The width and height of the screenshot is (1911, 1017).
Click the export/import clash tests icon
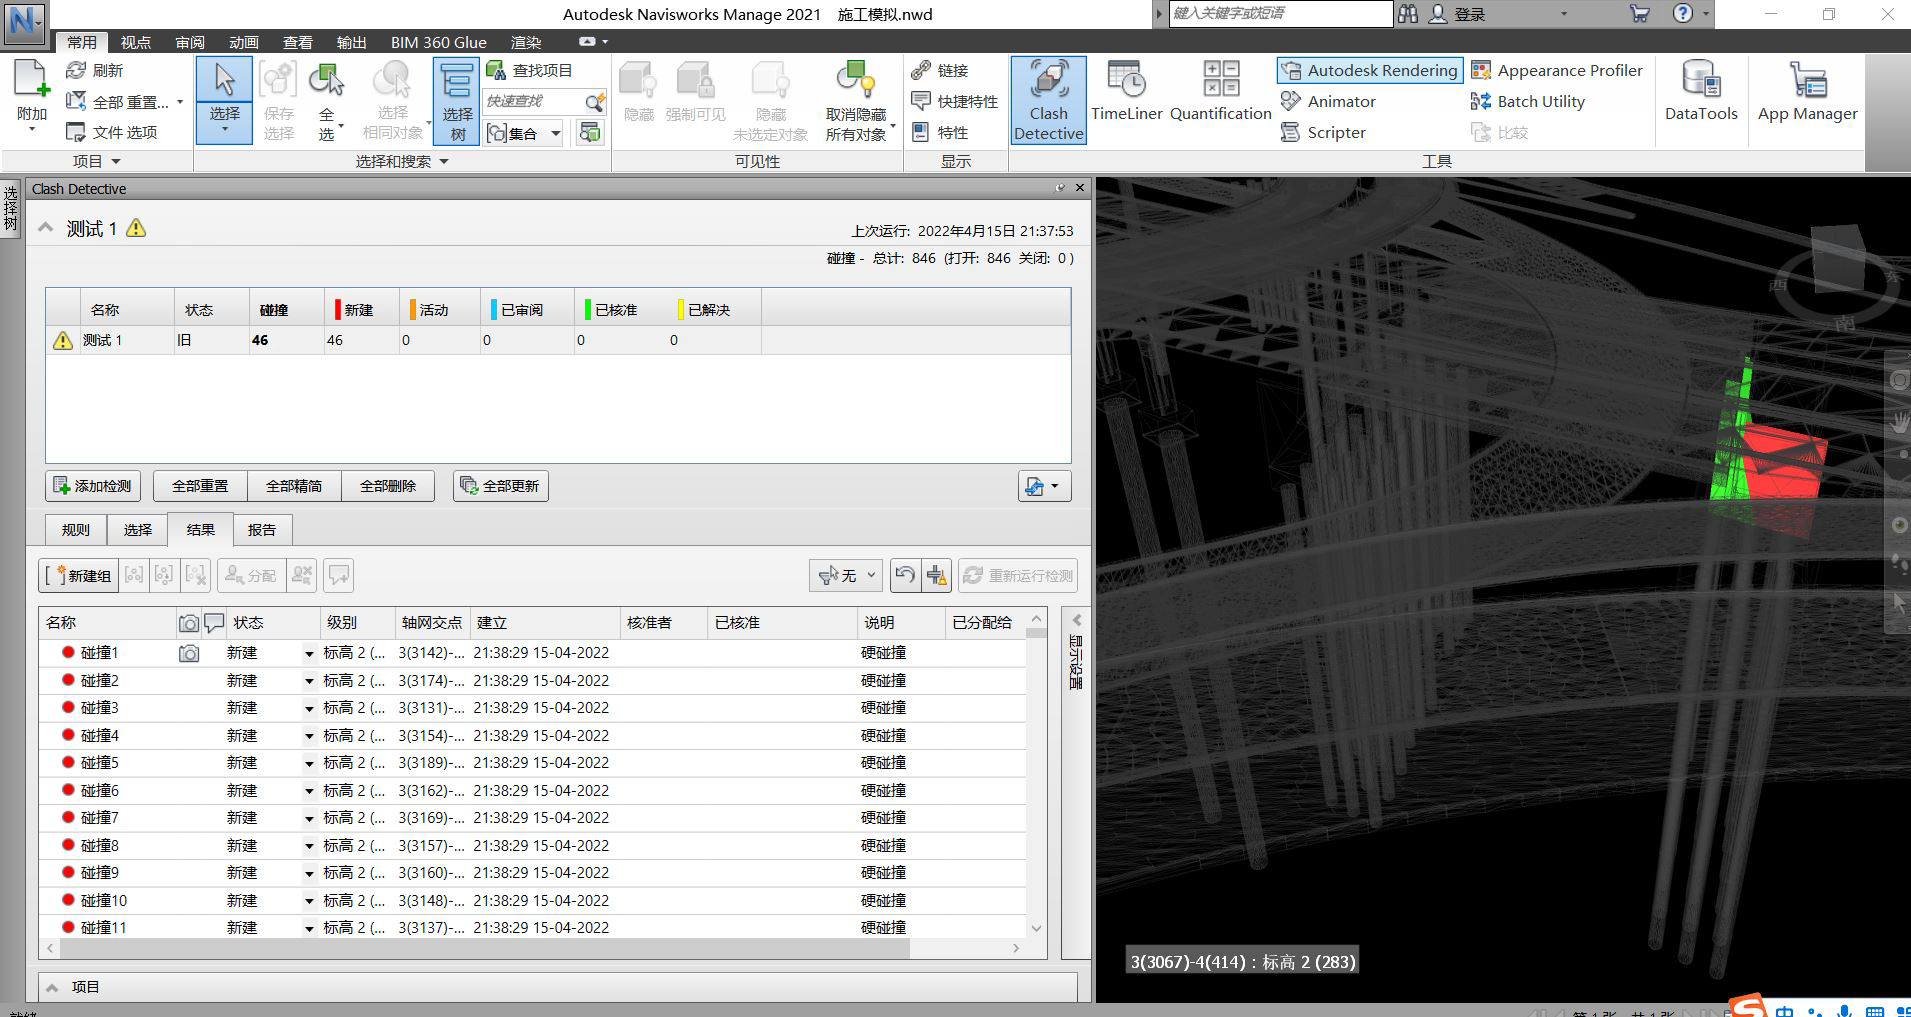click(1044, 486)
